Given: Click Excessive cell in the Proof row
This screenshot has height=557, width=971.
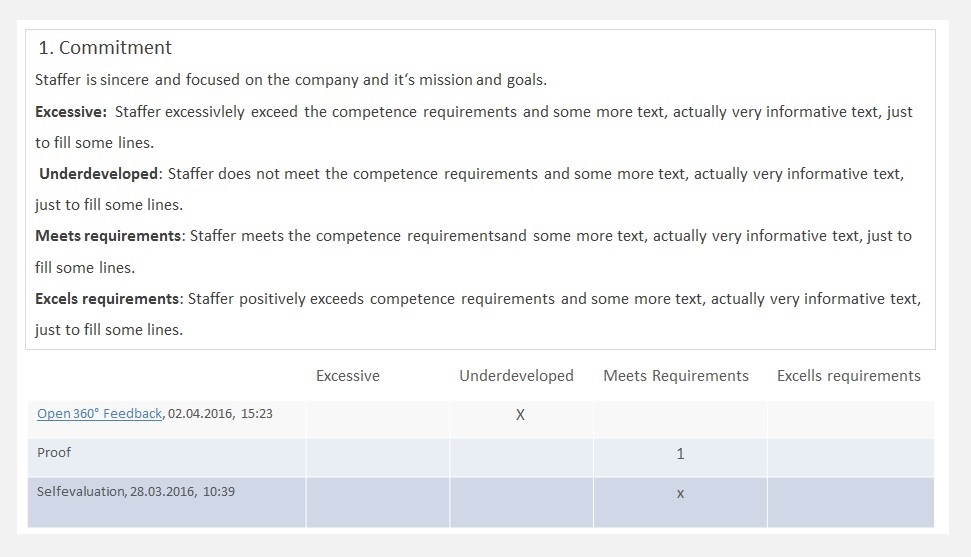Looking at the screenshot, I should point(377,457).
